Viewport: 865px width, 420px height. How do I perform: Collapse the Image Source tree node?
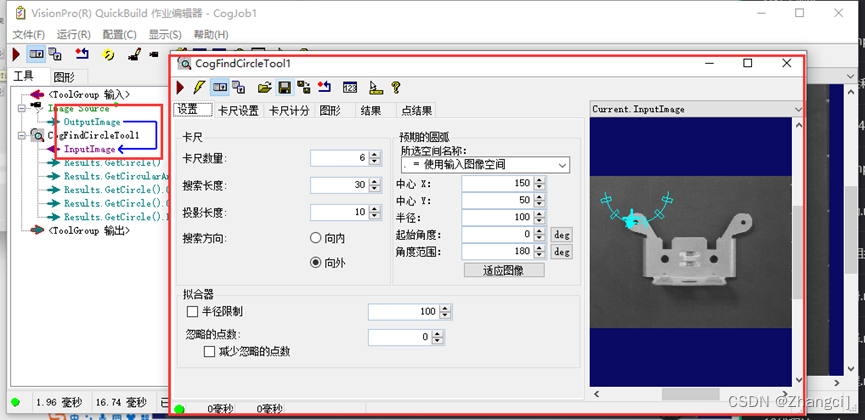(22, 109)
